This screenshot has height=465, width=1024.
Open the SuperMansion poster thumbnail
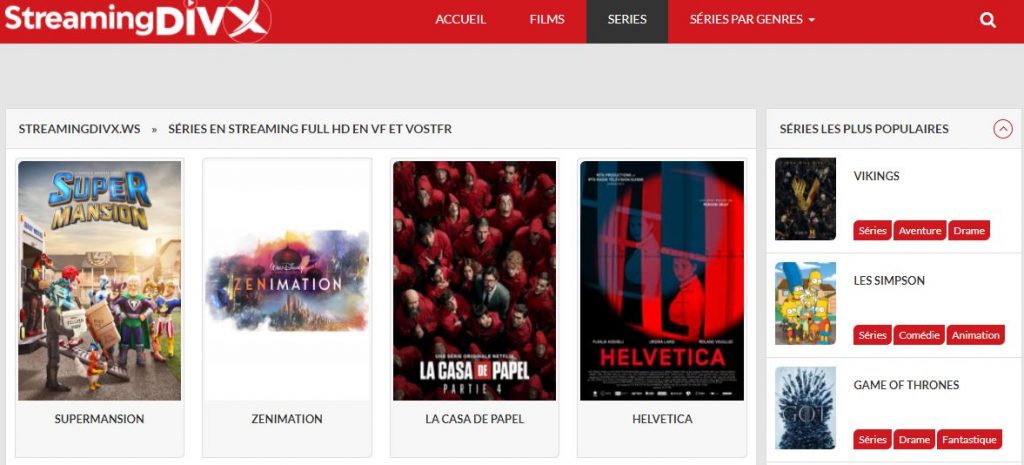pos(100,280)
